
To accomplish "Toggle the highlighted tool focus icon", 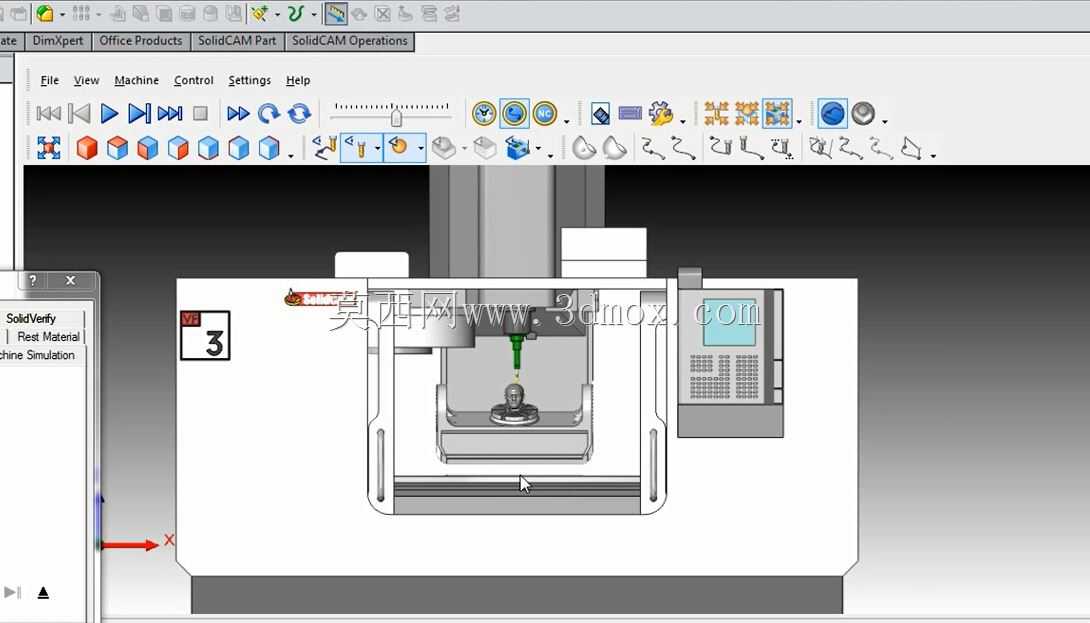I will point(357,148).
